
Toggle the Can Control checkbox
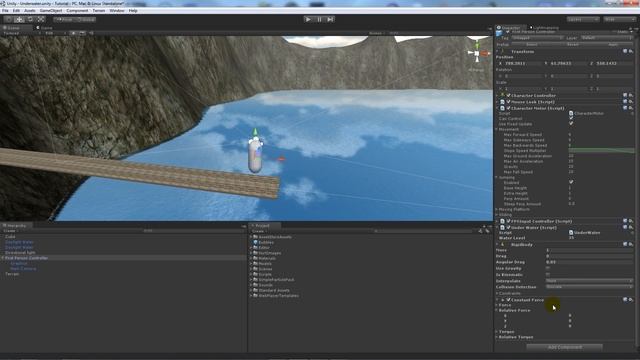tap(571, 118)
